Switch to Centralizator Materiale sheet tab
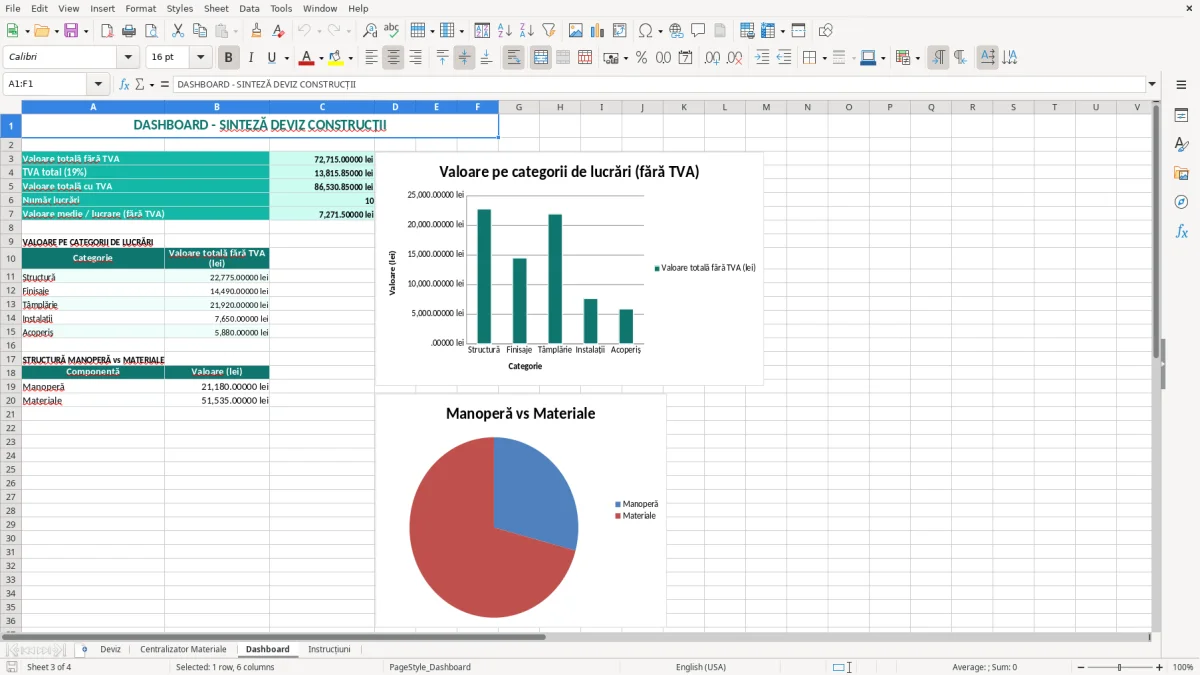Viewport: 1200px width, 675px height. [183, 649]
